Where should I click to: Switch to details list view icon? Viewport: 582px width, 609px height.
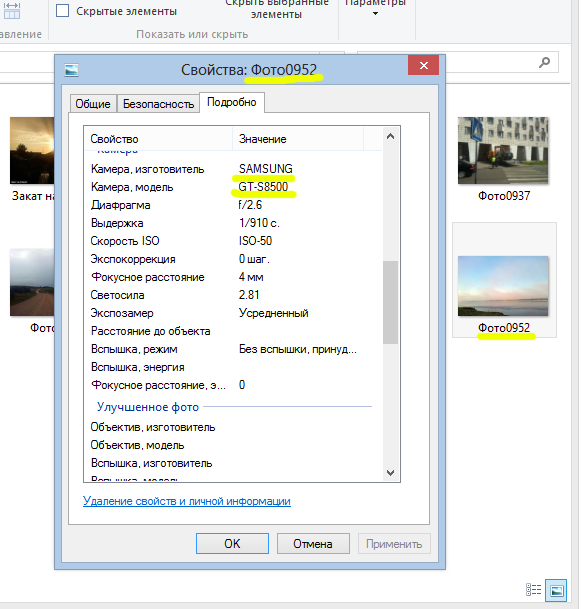pyautogui.click(x=533, y=590)
